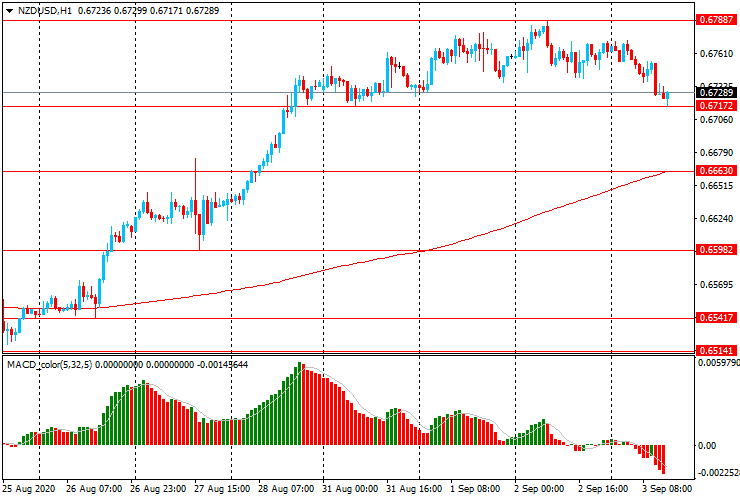This screenshot has height=500, width=740.
Task: Select the 31 Aug 00:00 time label
Action: click(x=350, y=489)
